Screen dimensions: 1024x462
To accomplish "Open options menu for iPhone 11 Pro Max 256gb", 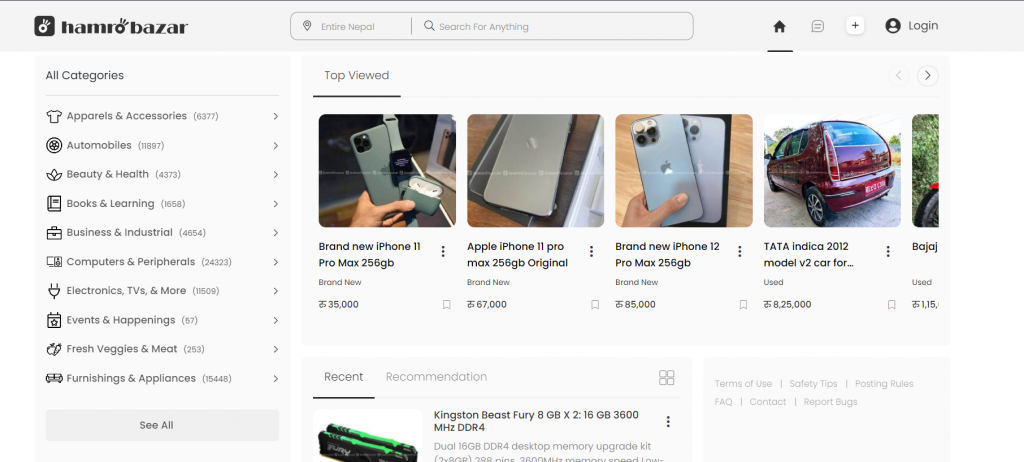I will [443, 251].
